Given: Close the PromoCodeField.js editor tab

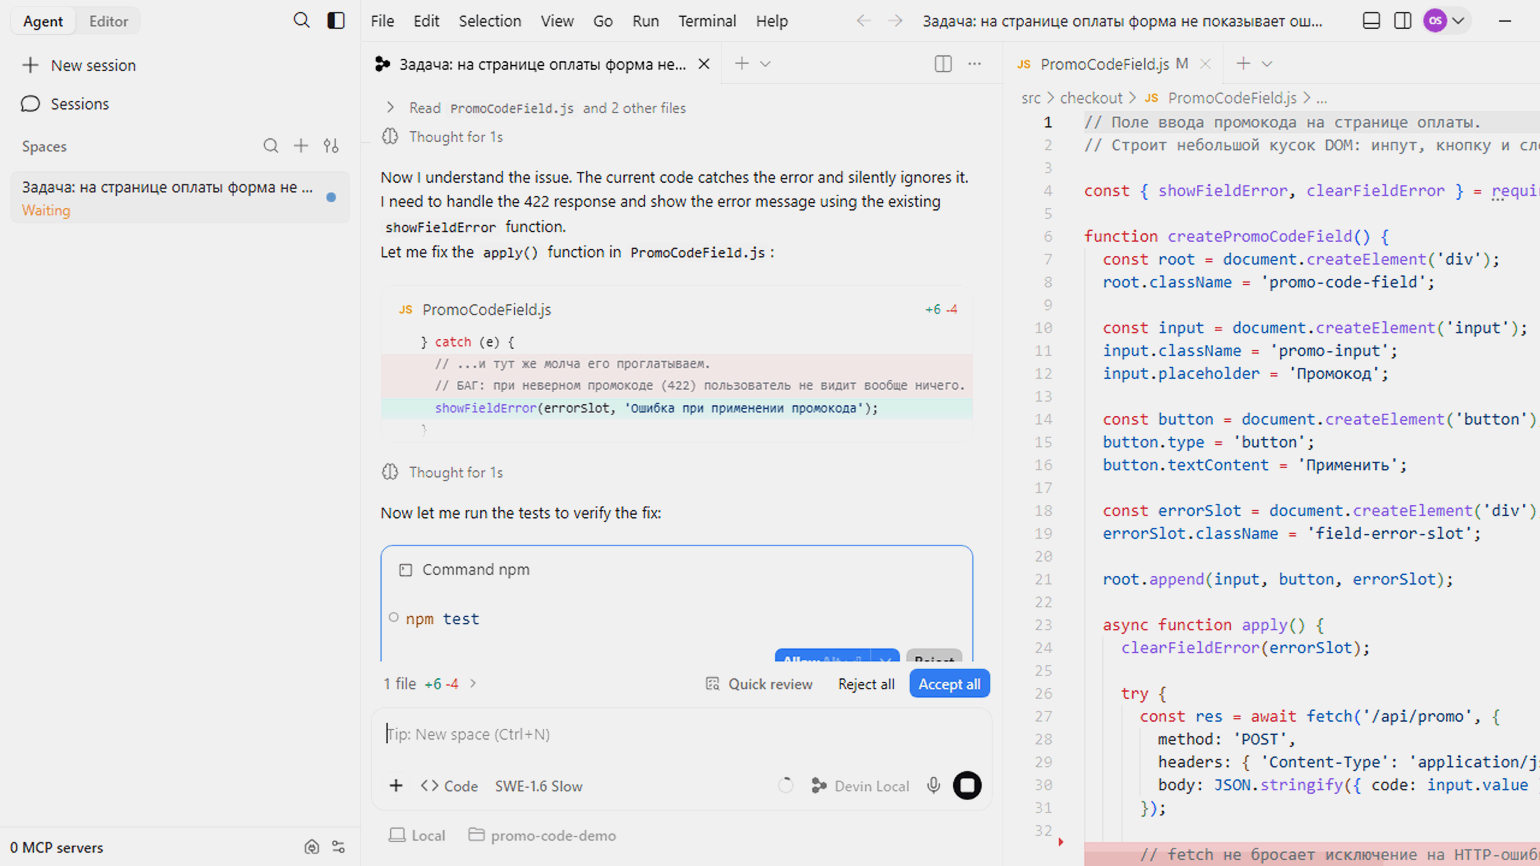Looking at the screenshot, I should coord(1205,64).
